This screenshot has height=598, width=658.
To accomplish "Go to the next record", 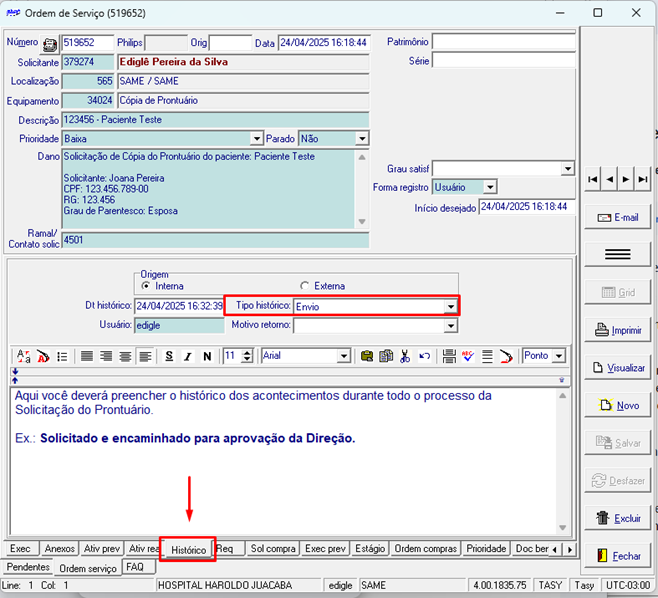I will [x=626, y=179].
